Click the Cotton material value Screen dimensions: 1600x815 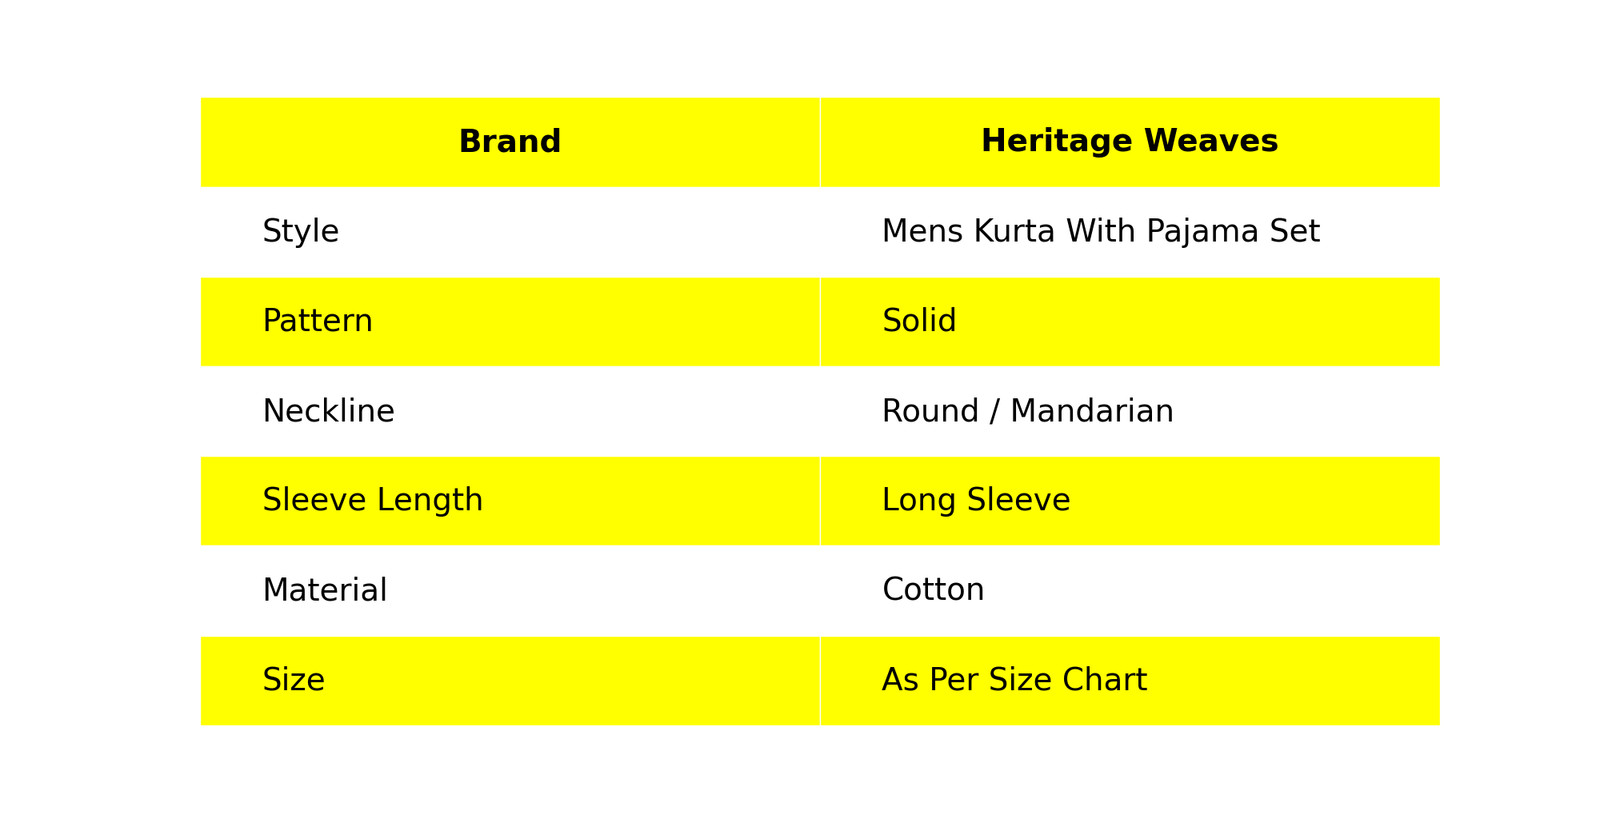(x=933, y=590)
